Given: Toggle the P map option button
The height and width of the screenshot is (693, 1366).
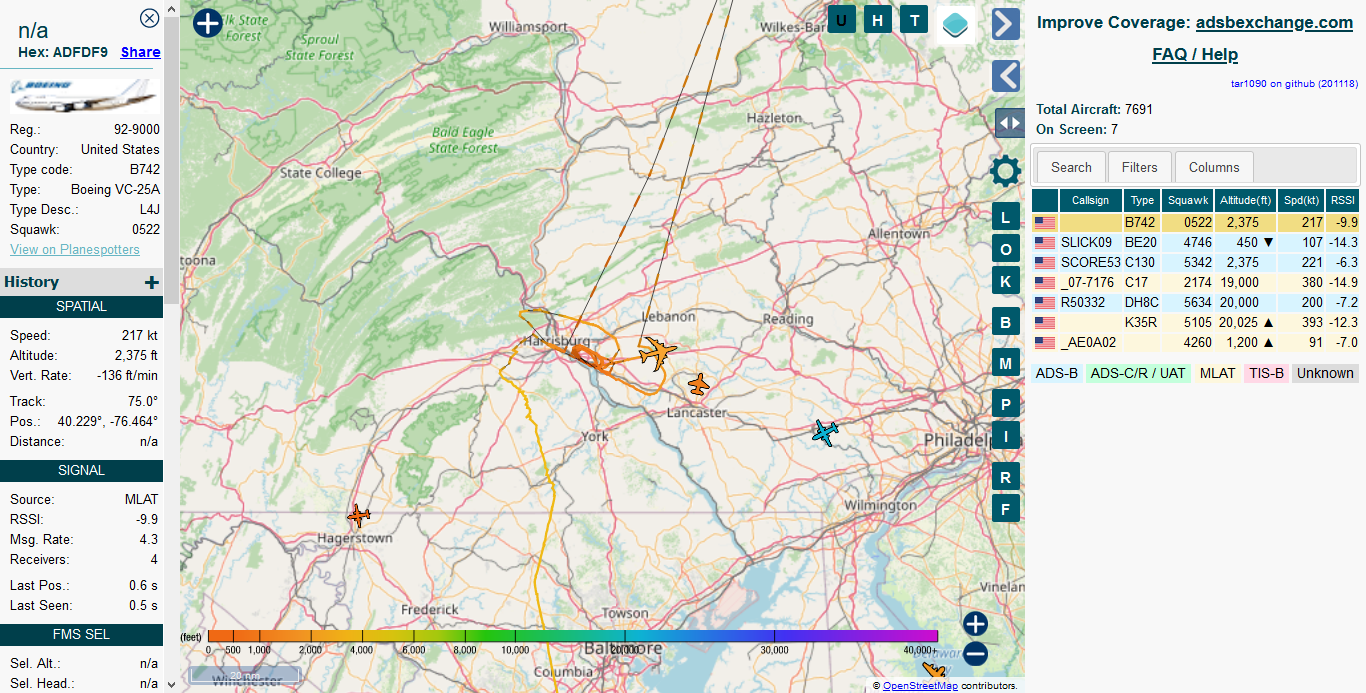Looking at the screenshot, I should (1006, 404).
